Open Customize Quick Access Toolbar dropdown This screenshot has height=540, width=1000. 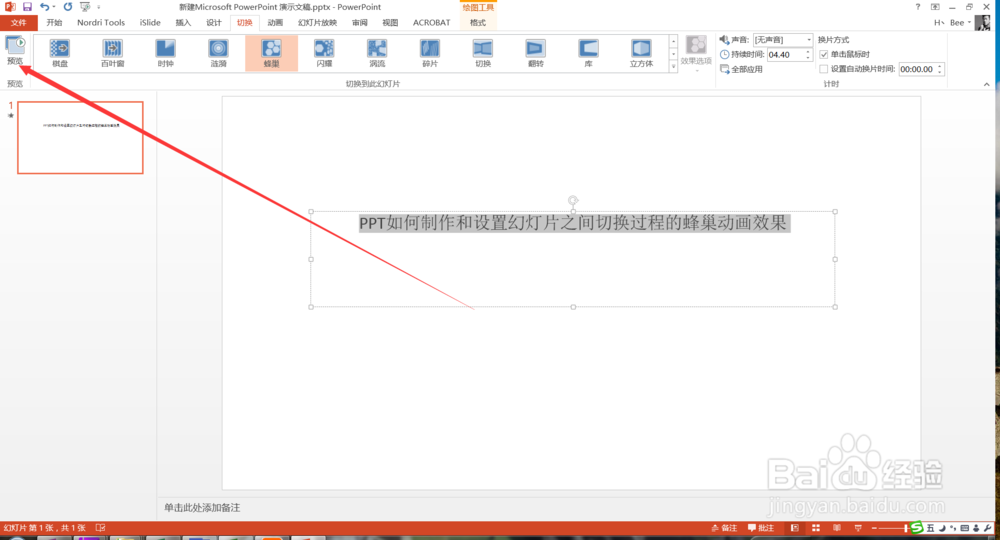click(x=99, y=6)
